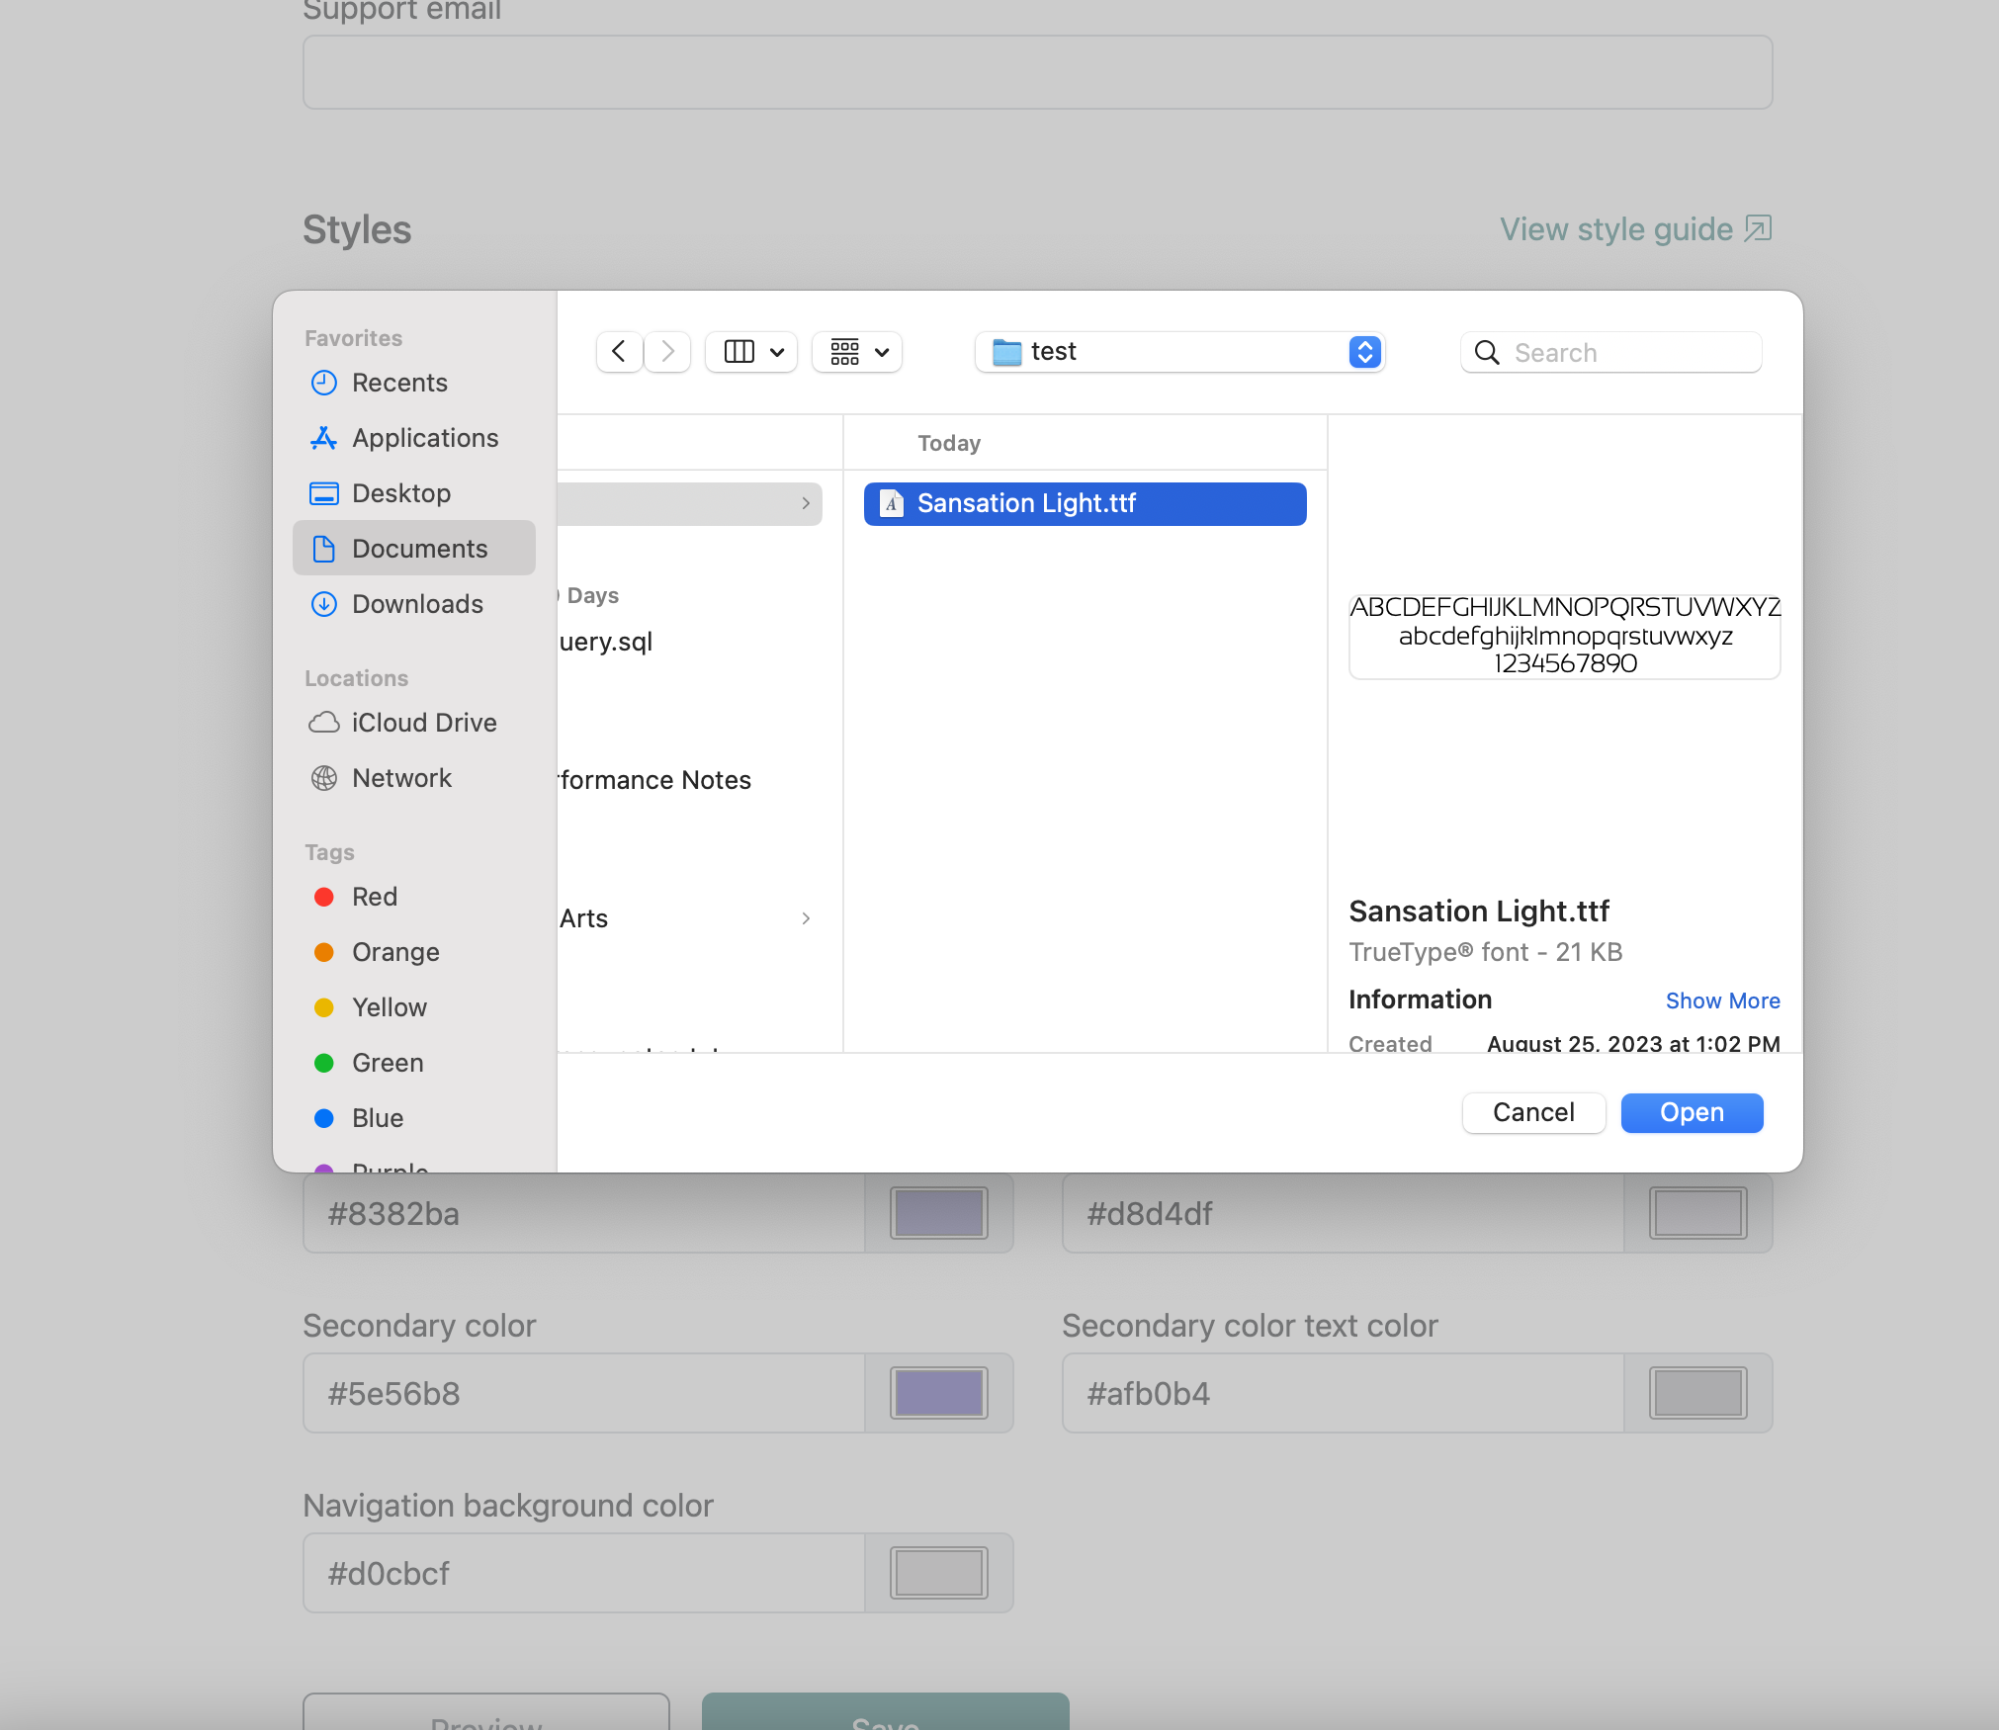
Task: Select the Network location
Action: (x=401, y=778)
